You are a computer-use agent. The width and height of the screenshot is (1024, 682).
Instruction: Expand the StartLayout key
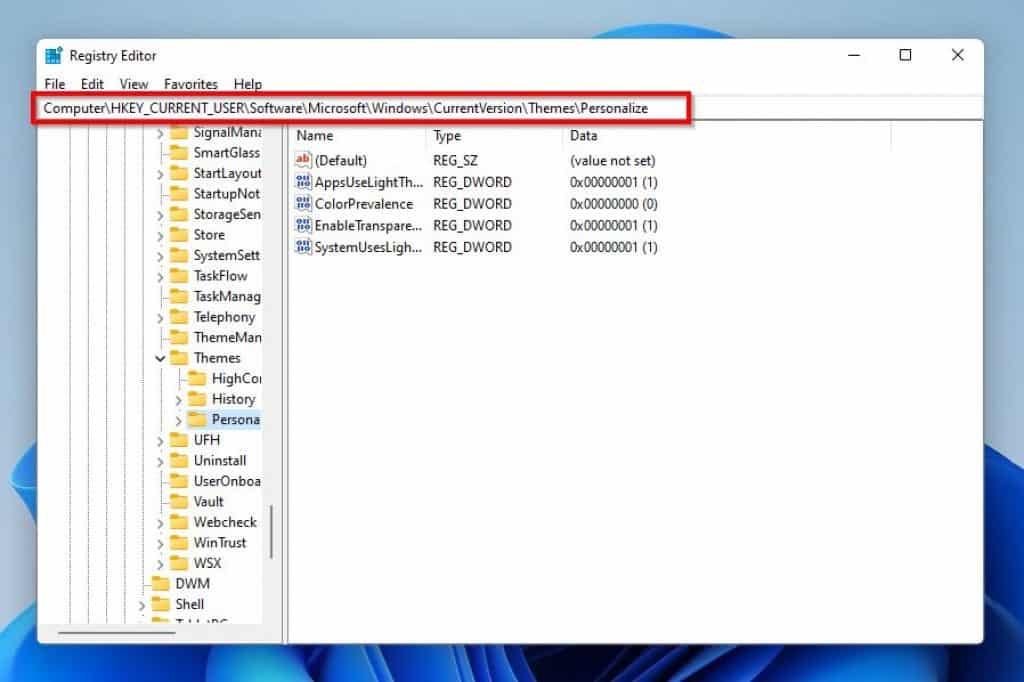tap(160, 174)
